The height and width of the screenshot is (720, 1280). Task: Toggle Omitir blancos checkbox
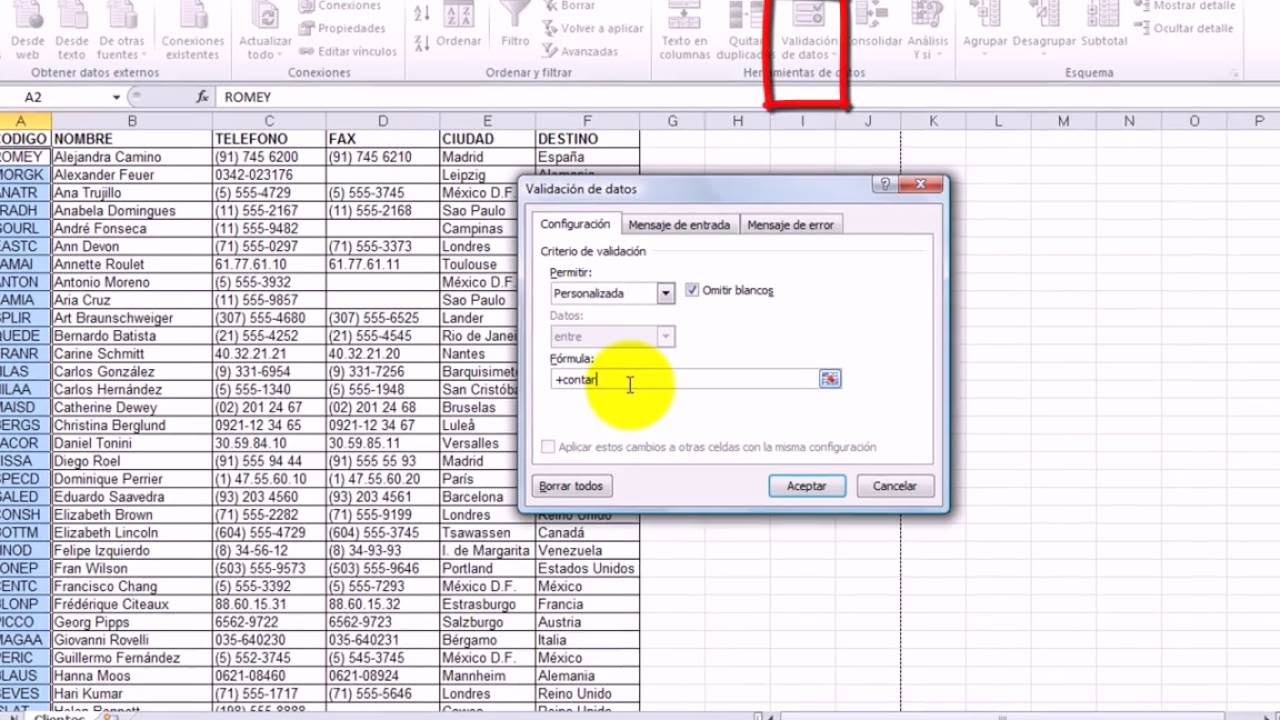[x=693, y=291]
